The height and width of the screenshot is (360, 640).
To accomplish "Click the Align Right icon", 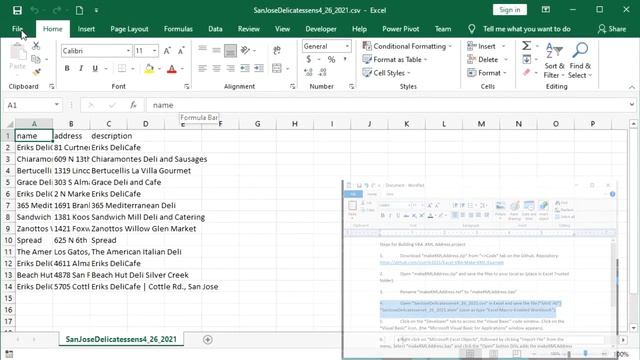I will click(x=230, y=68).
